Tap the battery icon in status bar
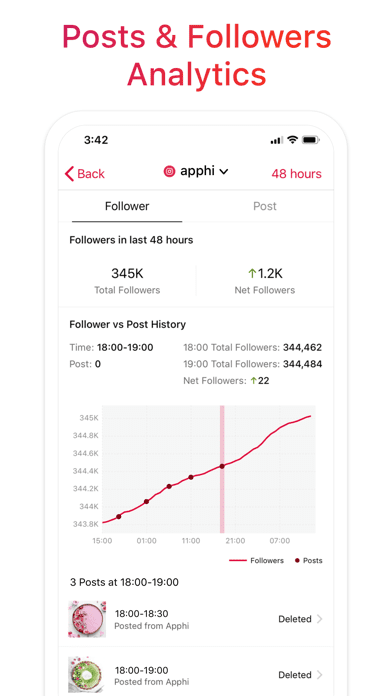 tap(311, 140)
